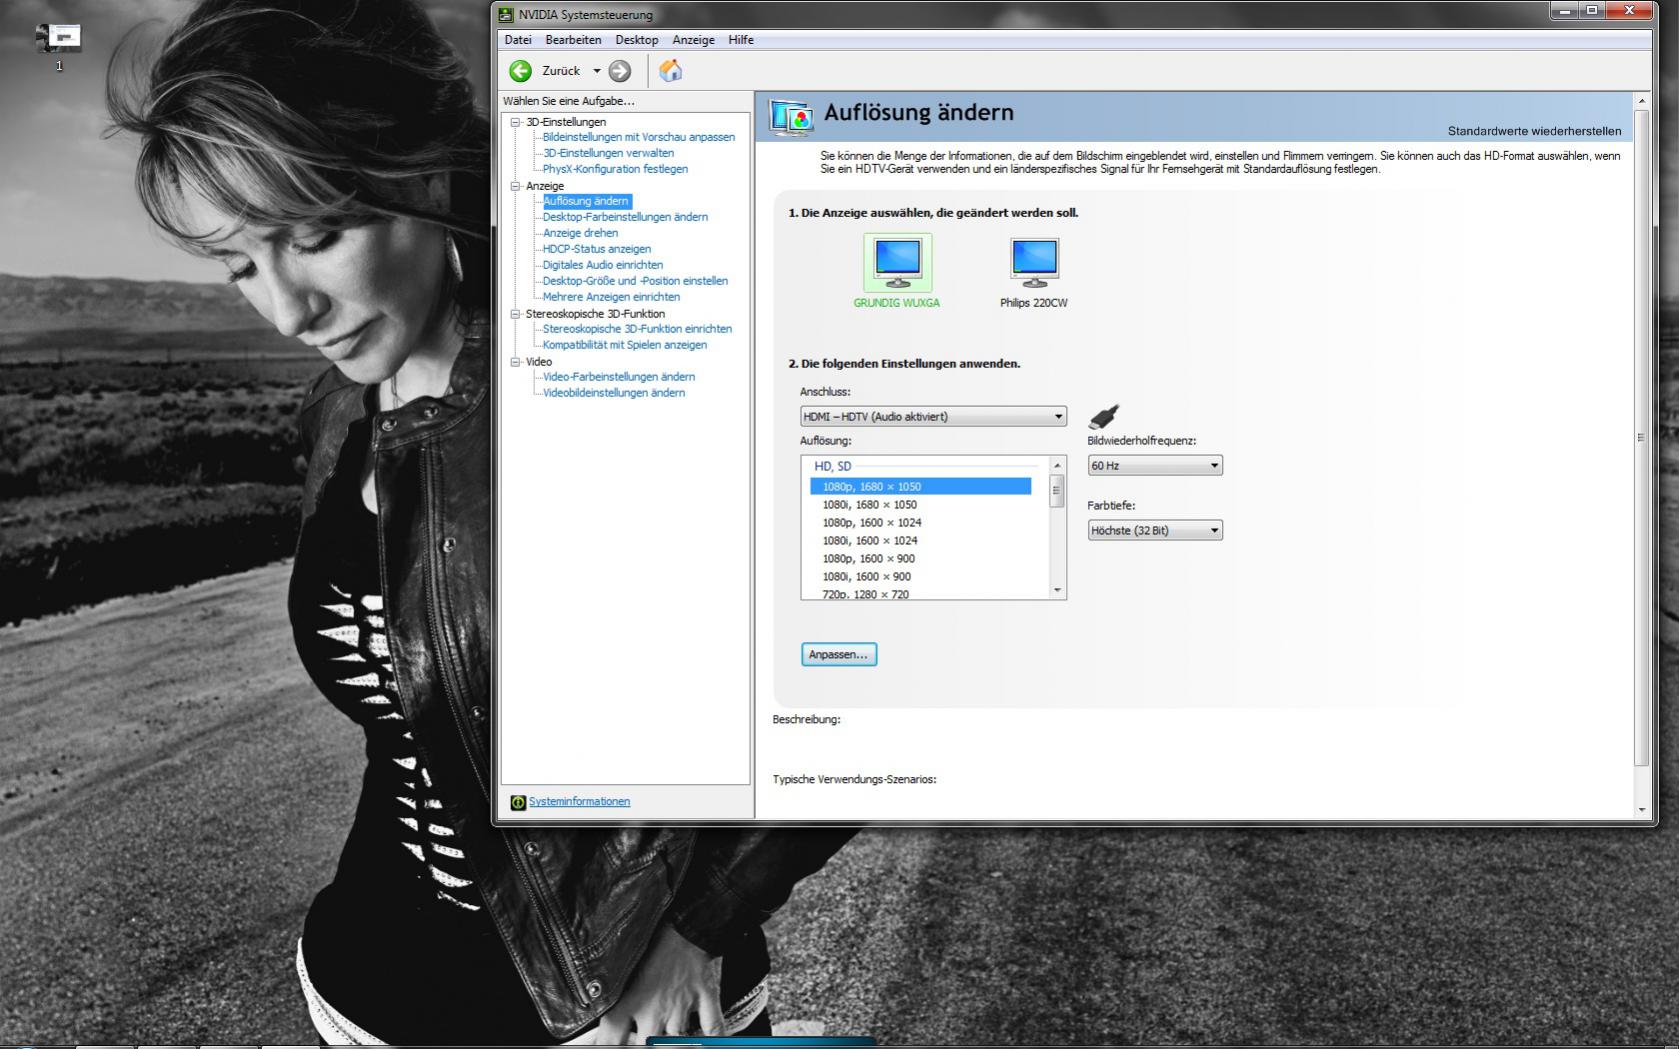
Task: Open Videobildeinstellungen ändern
Action: 614,393
